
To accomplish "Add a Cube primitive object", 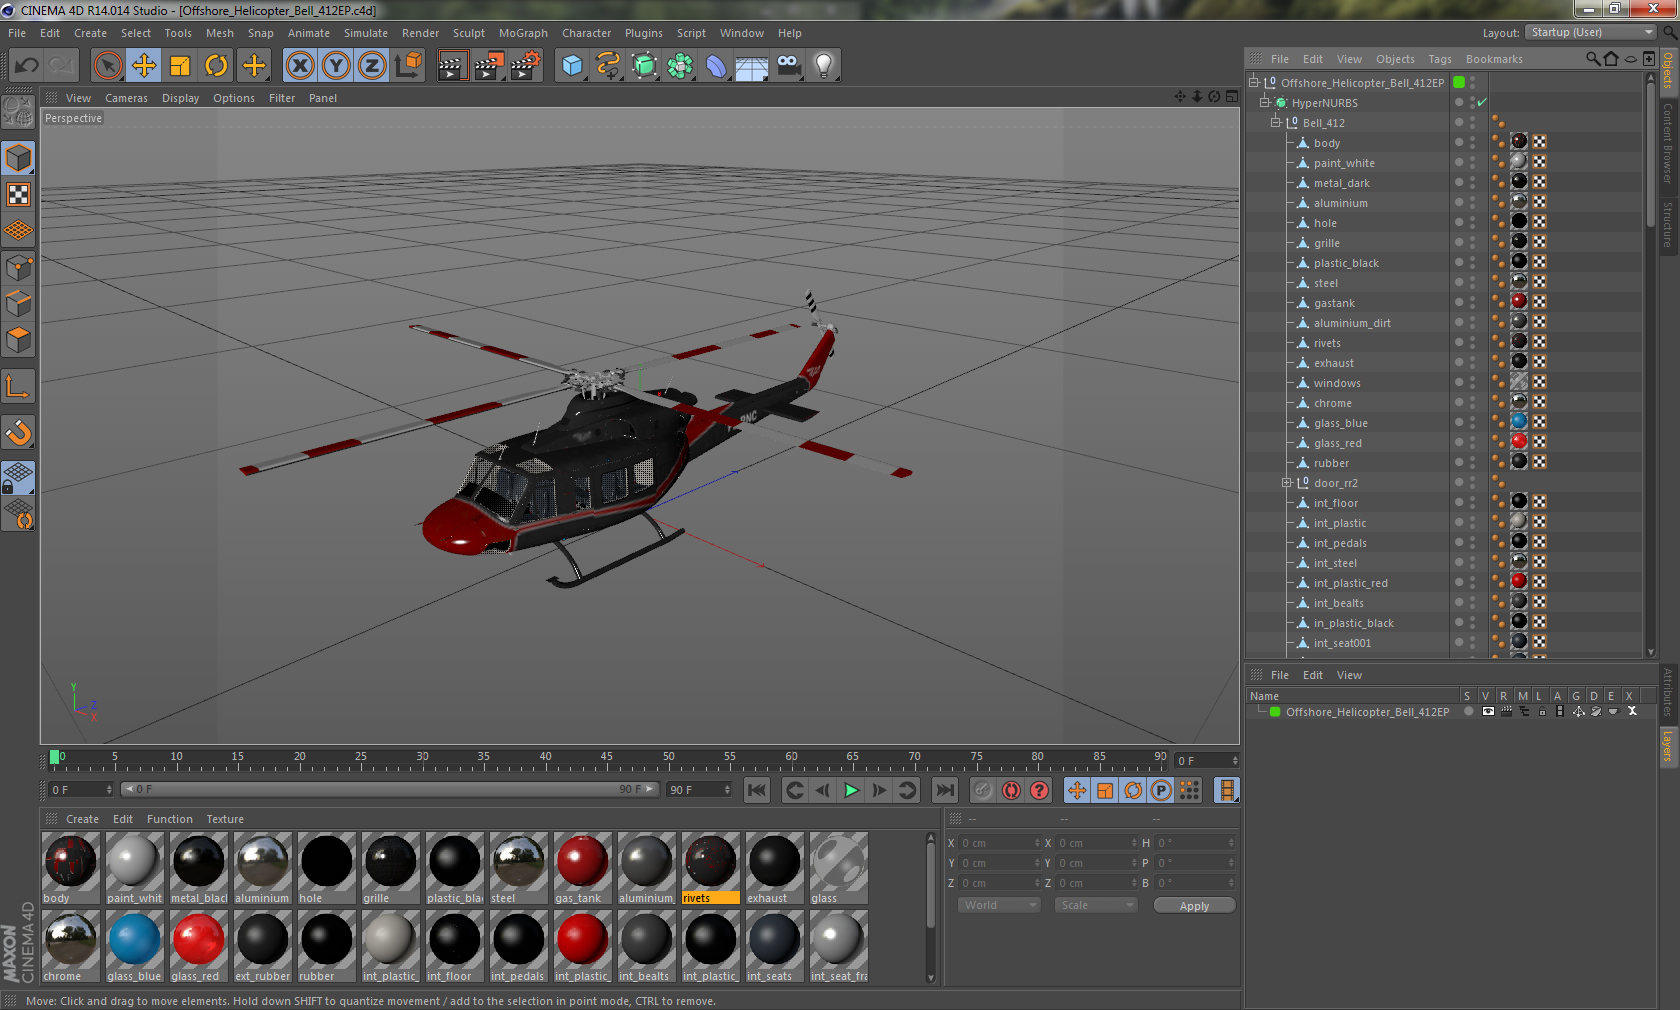I will point(572,66).
